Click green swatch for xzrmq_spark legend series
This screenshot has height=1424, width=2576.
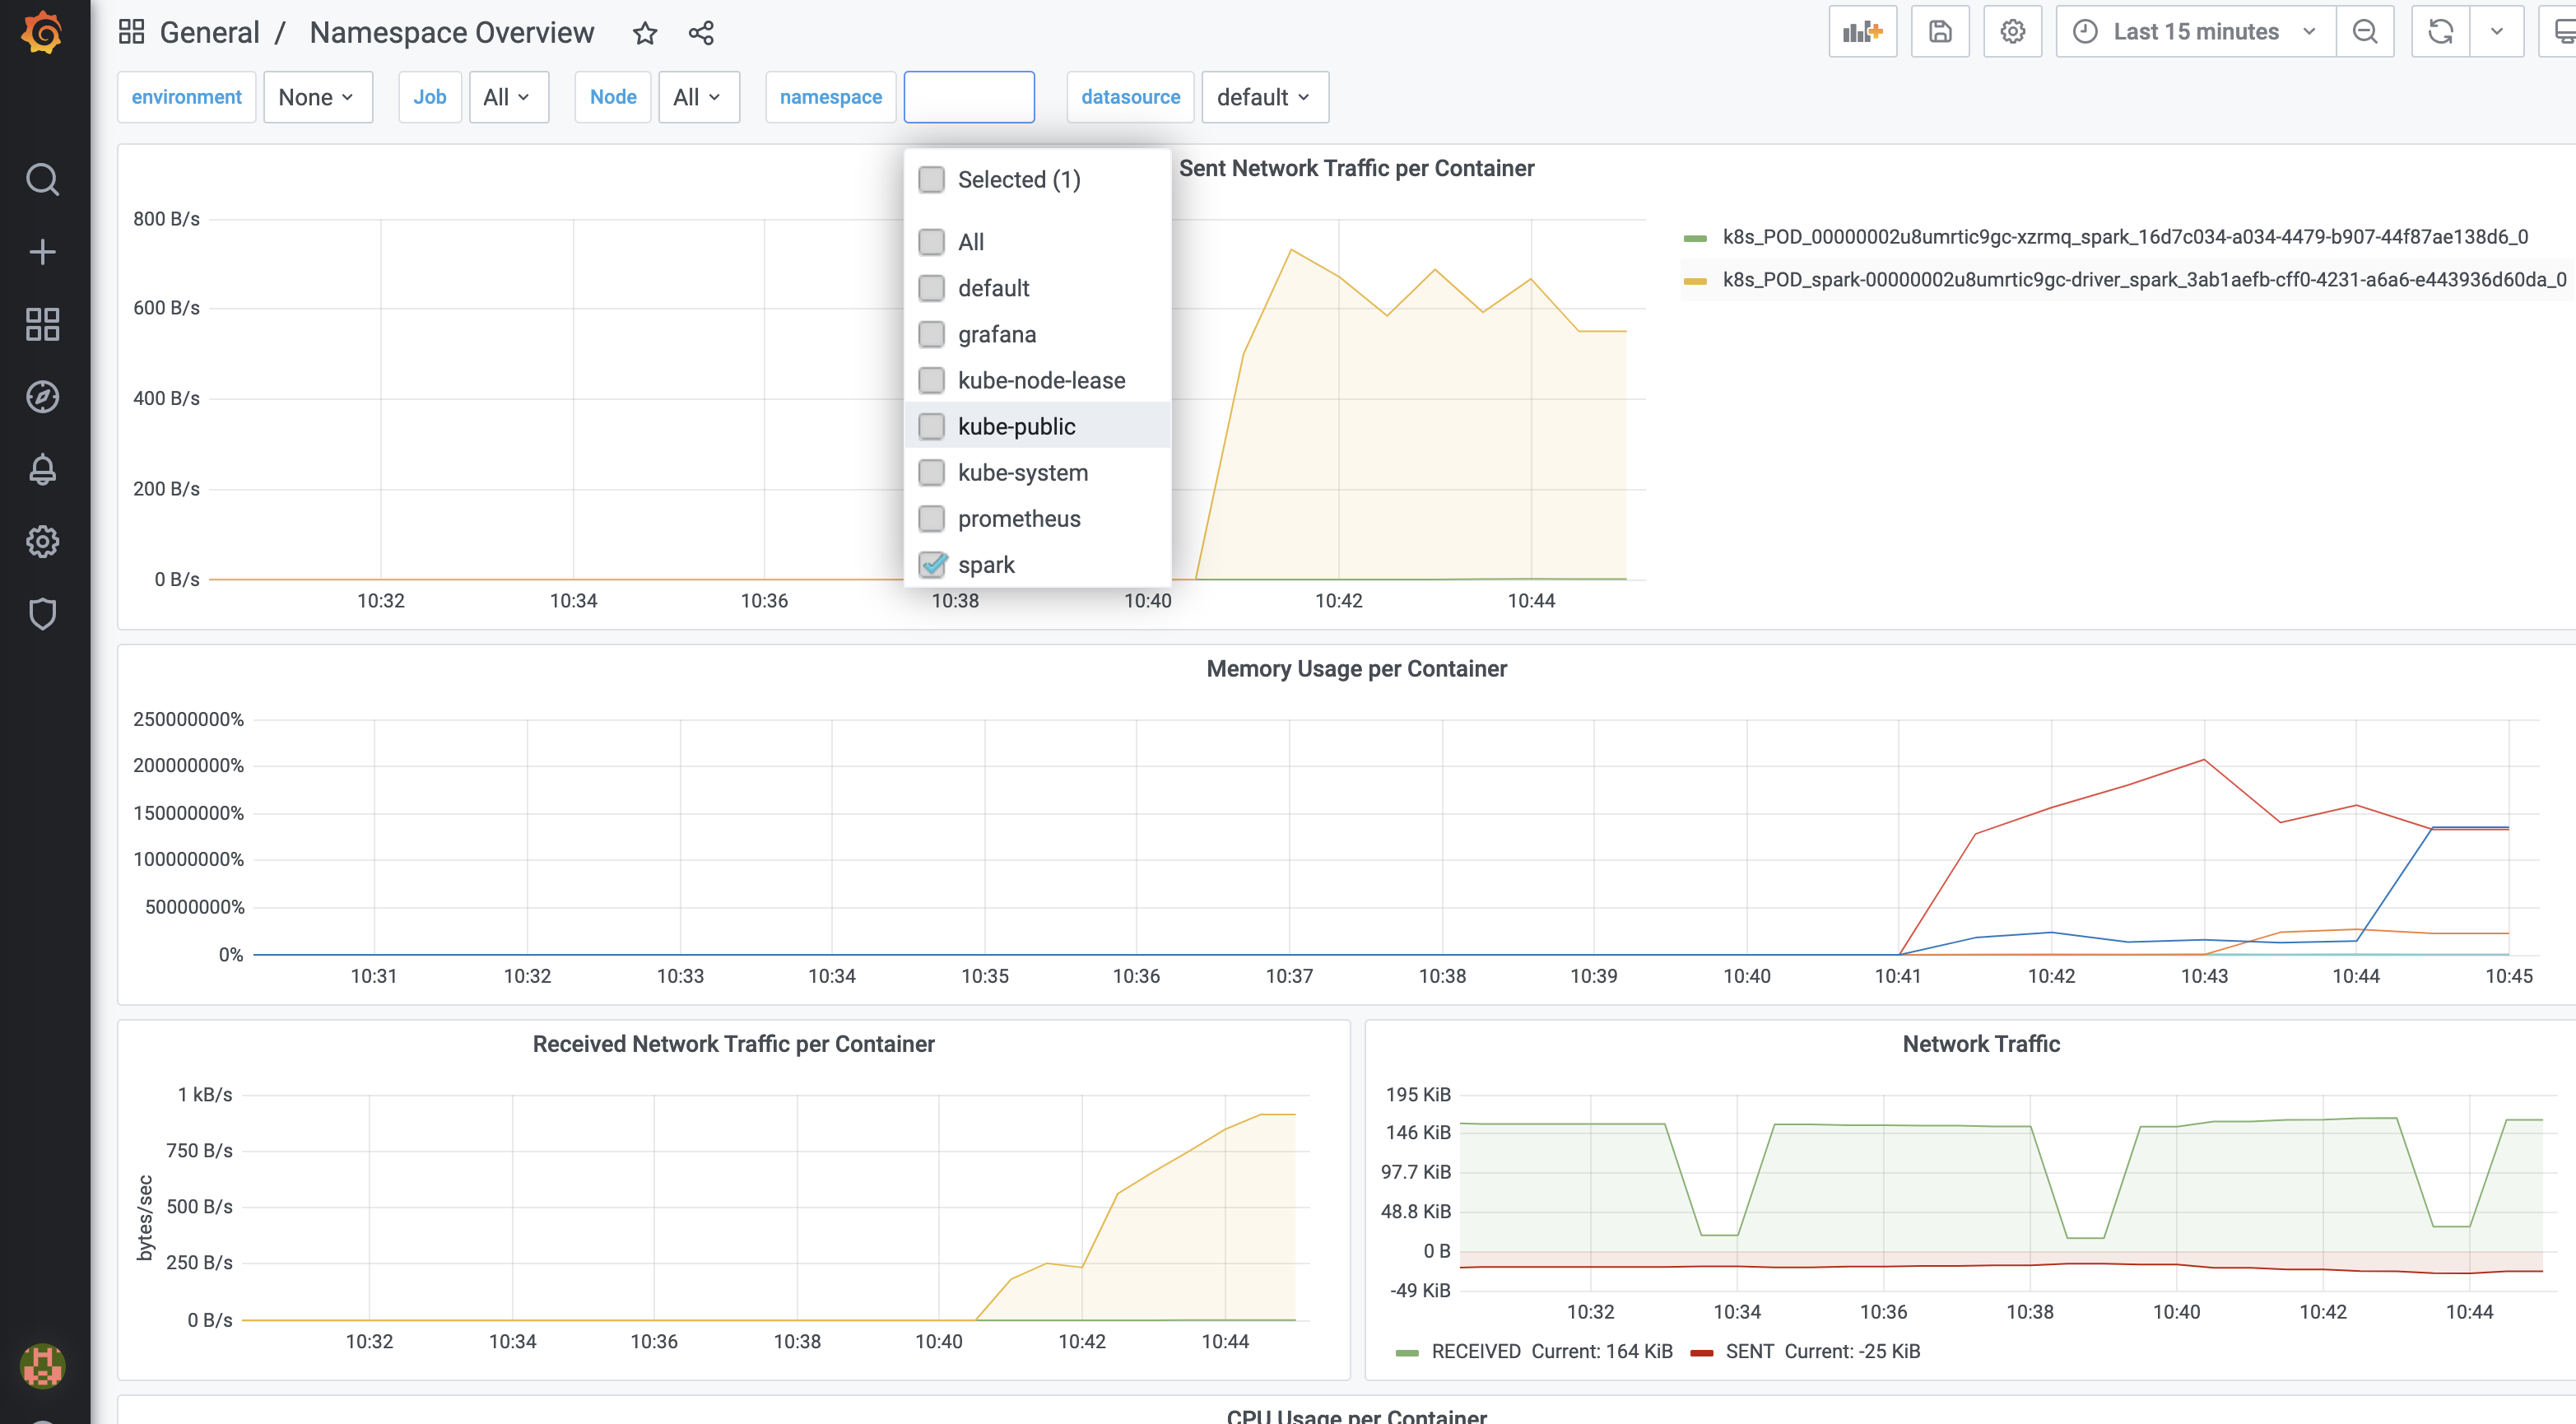(x=1694, y=238)
